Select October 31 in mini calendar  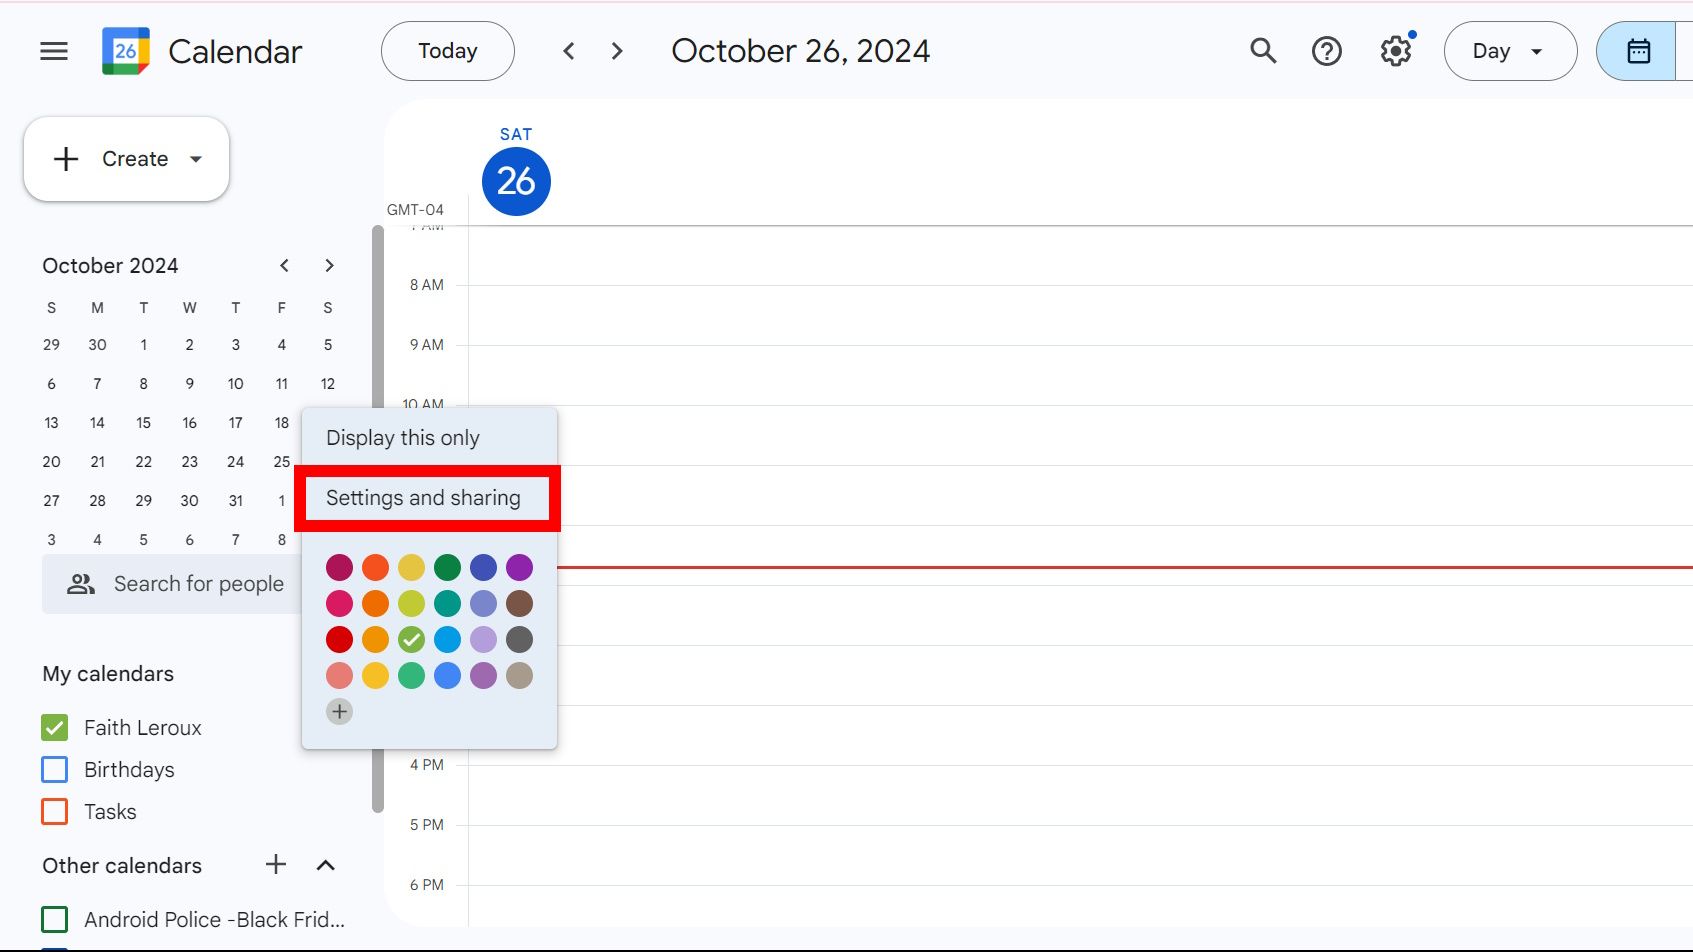235,501
